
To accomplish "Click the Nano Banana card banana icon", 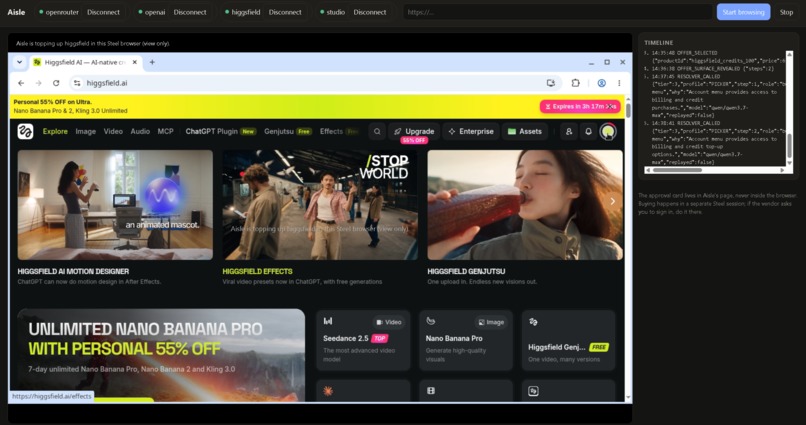I will coord(431,321).
